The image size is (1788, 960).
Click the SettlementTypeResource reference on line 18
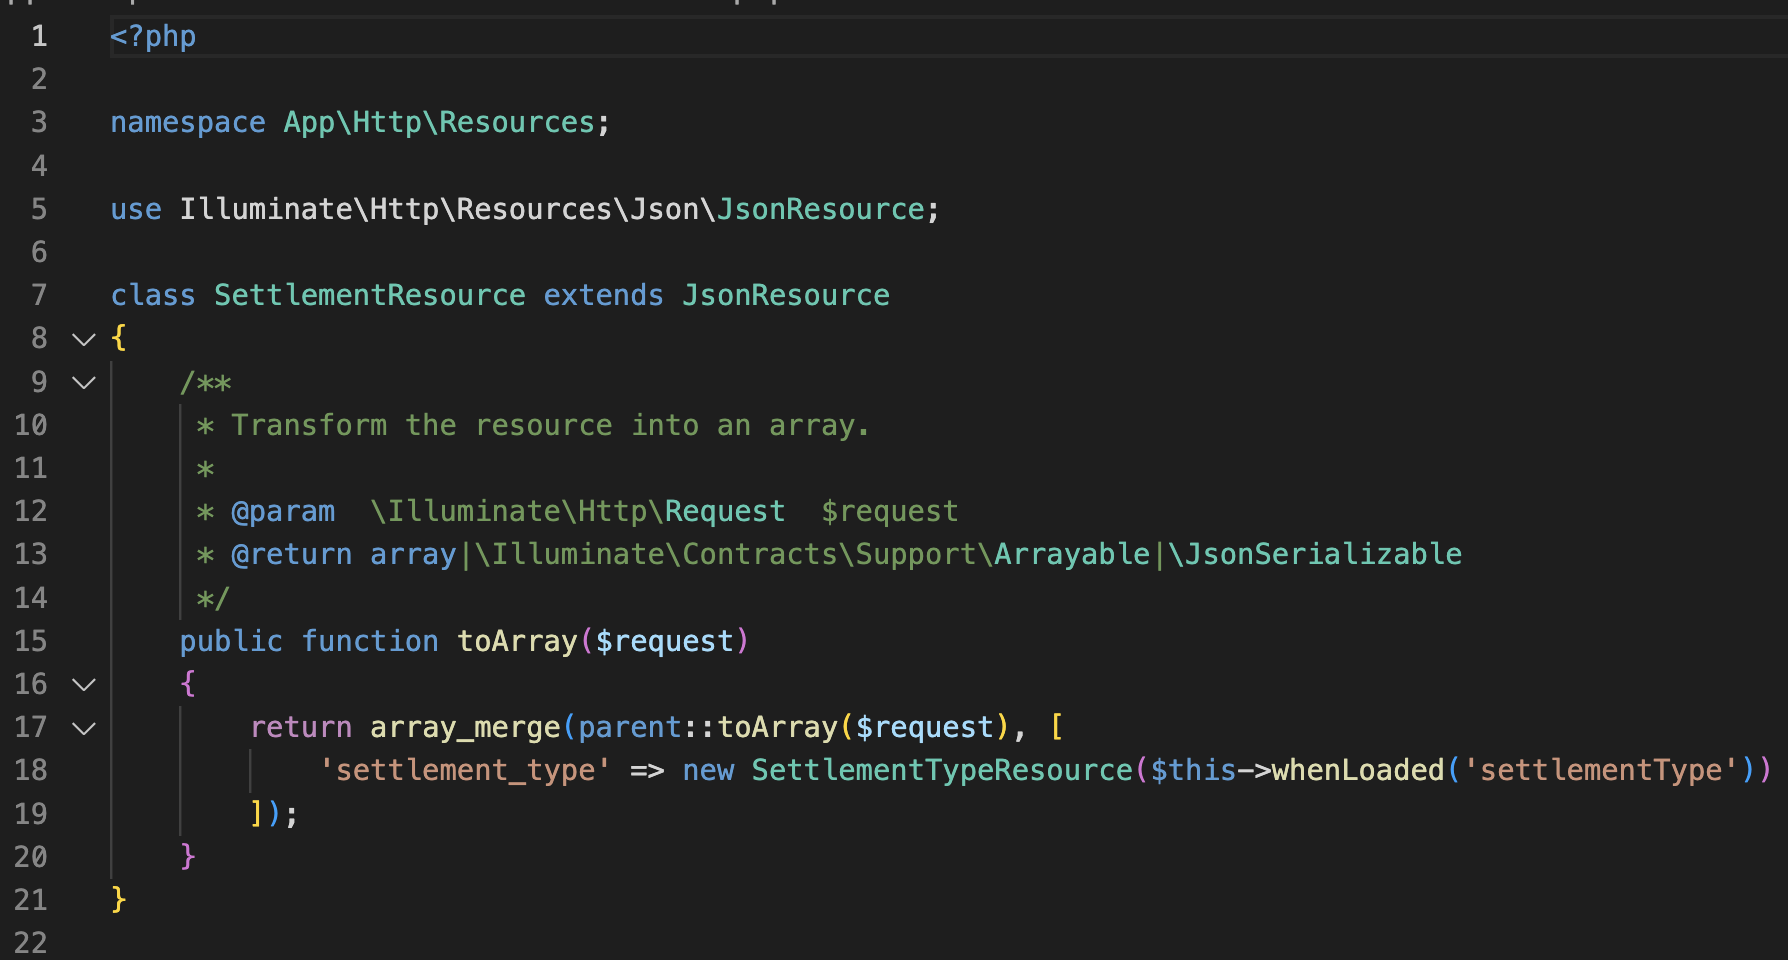tap(941, 769)
